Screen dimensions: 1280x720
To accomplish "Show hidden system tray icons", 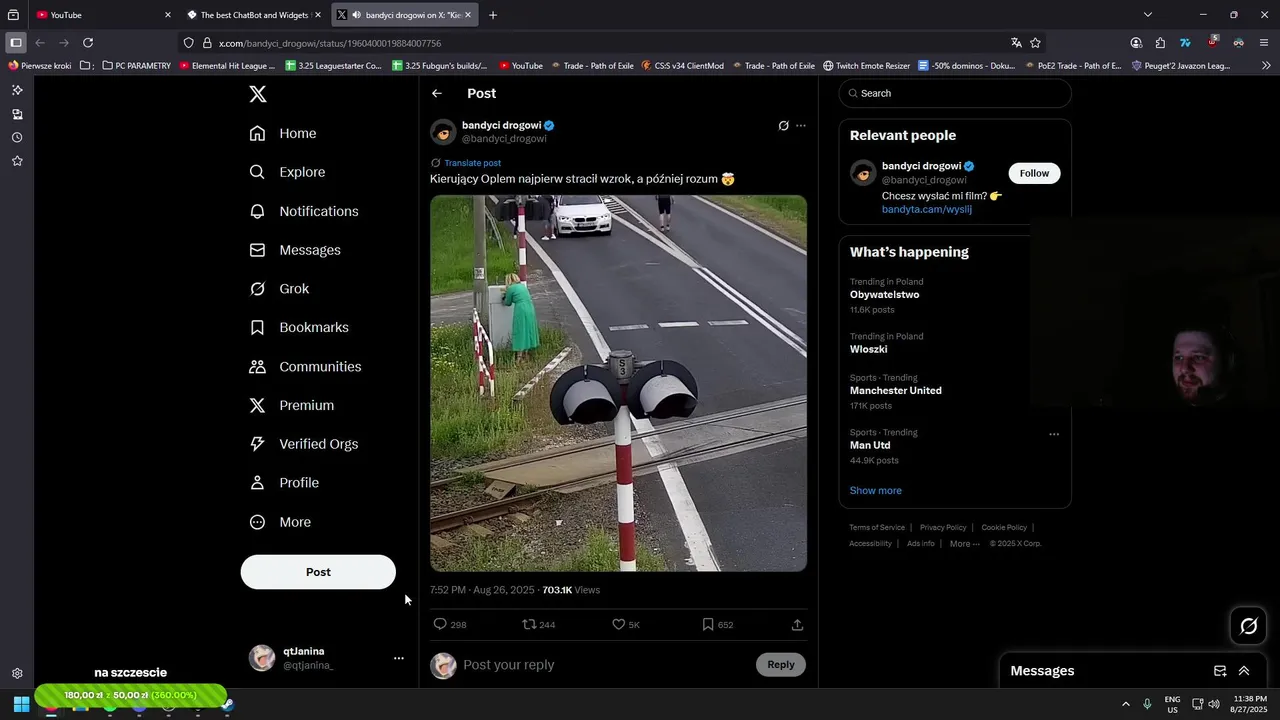I will pyautogui.click(x=1125, y=704).
